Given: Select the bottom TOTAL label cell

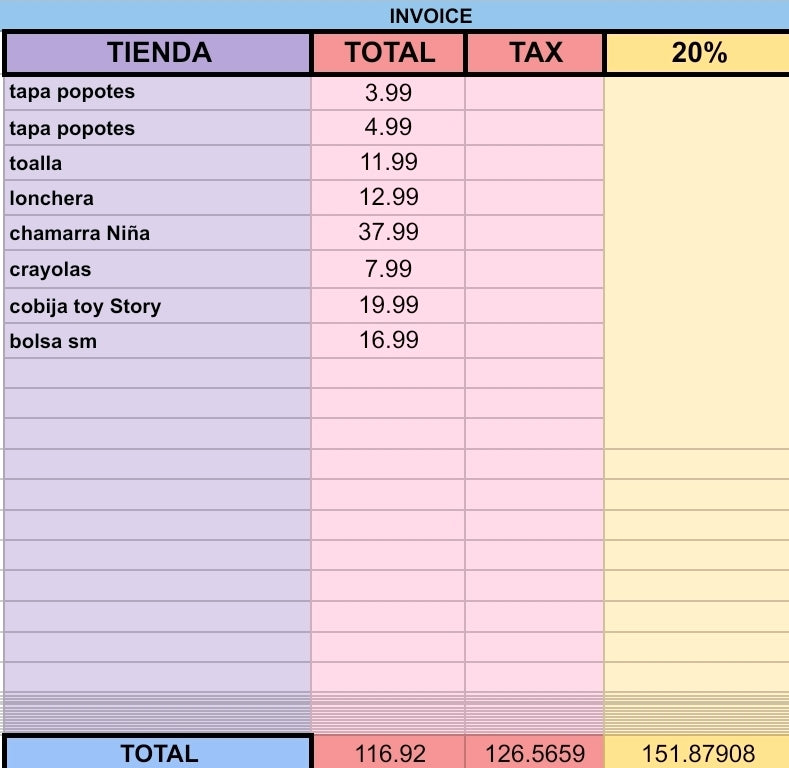Looking at the screenshot, I should coord(159,753).
